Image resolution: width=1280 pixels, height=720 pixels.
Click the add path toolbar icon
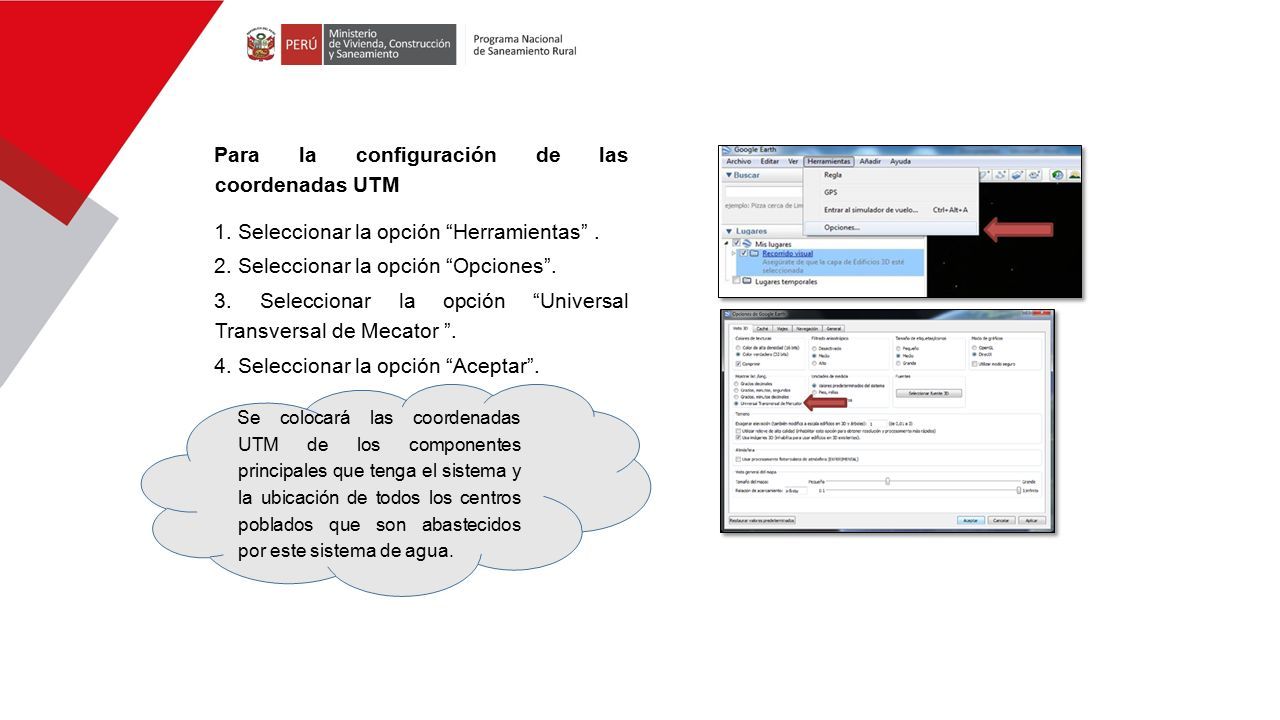(1000, 175)
